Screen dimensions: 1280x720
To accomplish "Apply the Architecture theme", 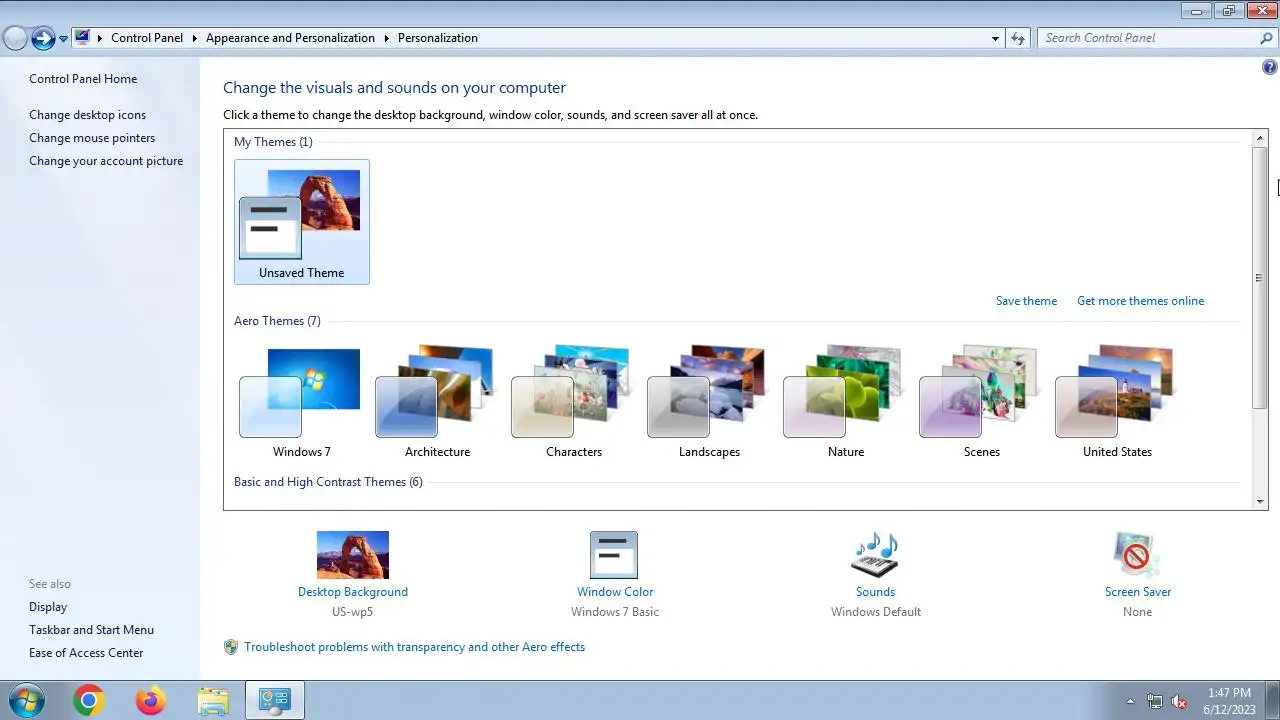I will tap(437, 403).
